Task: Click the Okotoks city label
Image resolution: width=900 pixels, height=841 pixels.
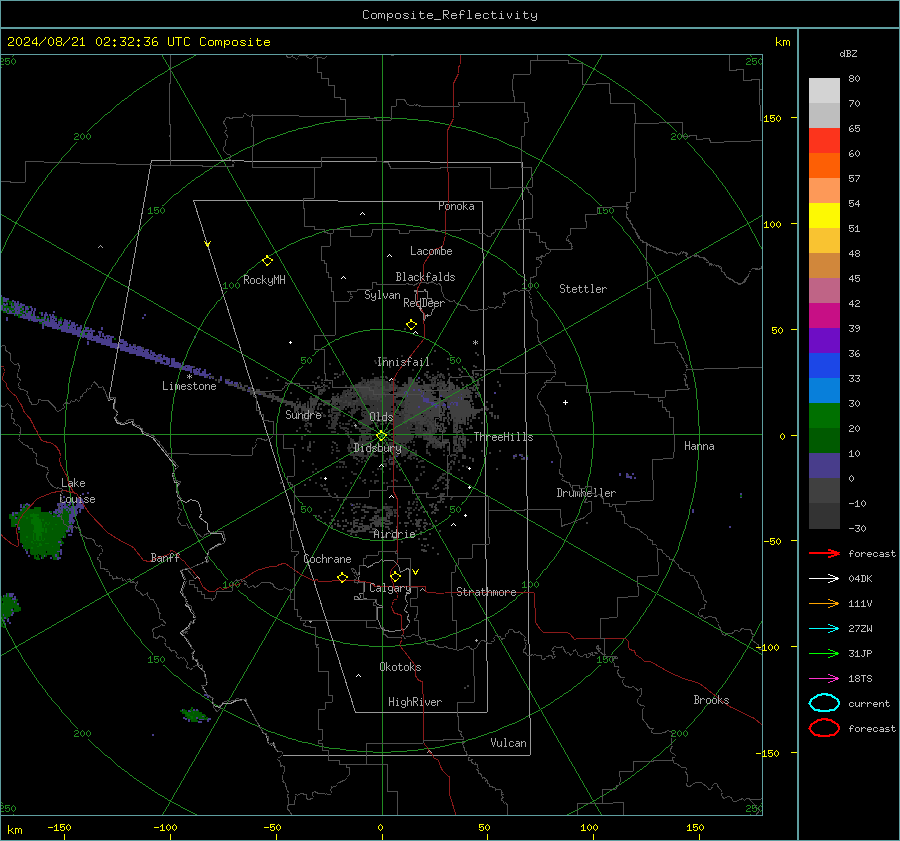Action: 400,667
